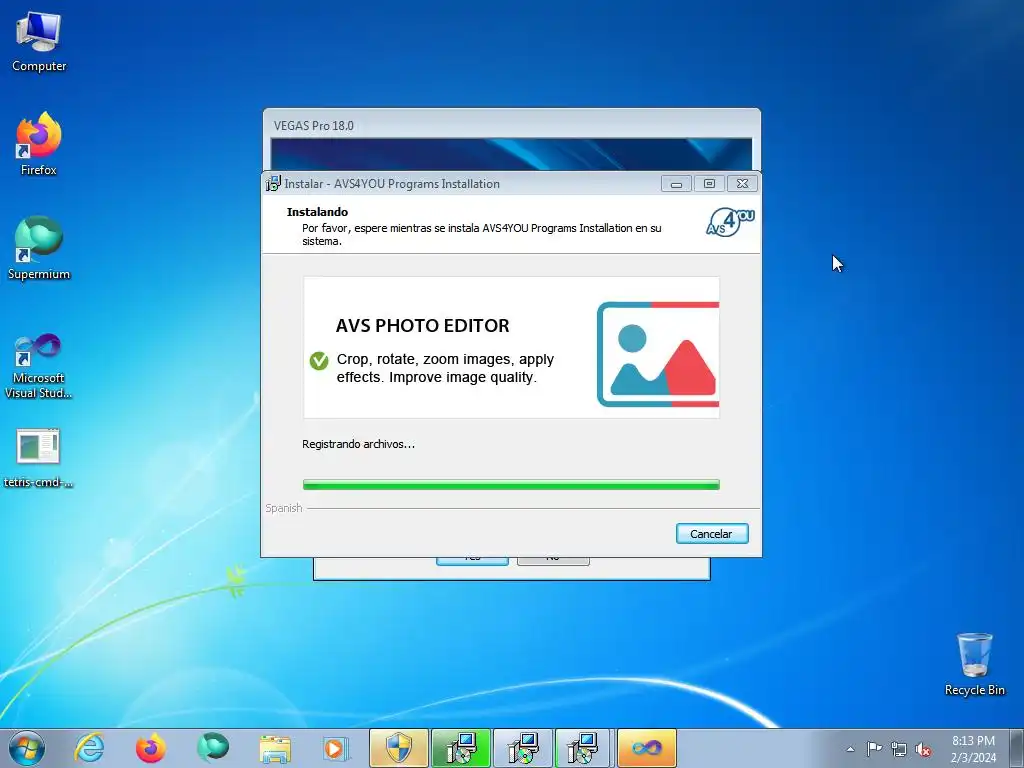Click the 'AVS PHOTO EDITOR' title text
The width and height of the screenshot is (1024, 768).
422,325
